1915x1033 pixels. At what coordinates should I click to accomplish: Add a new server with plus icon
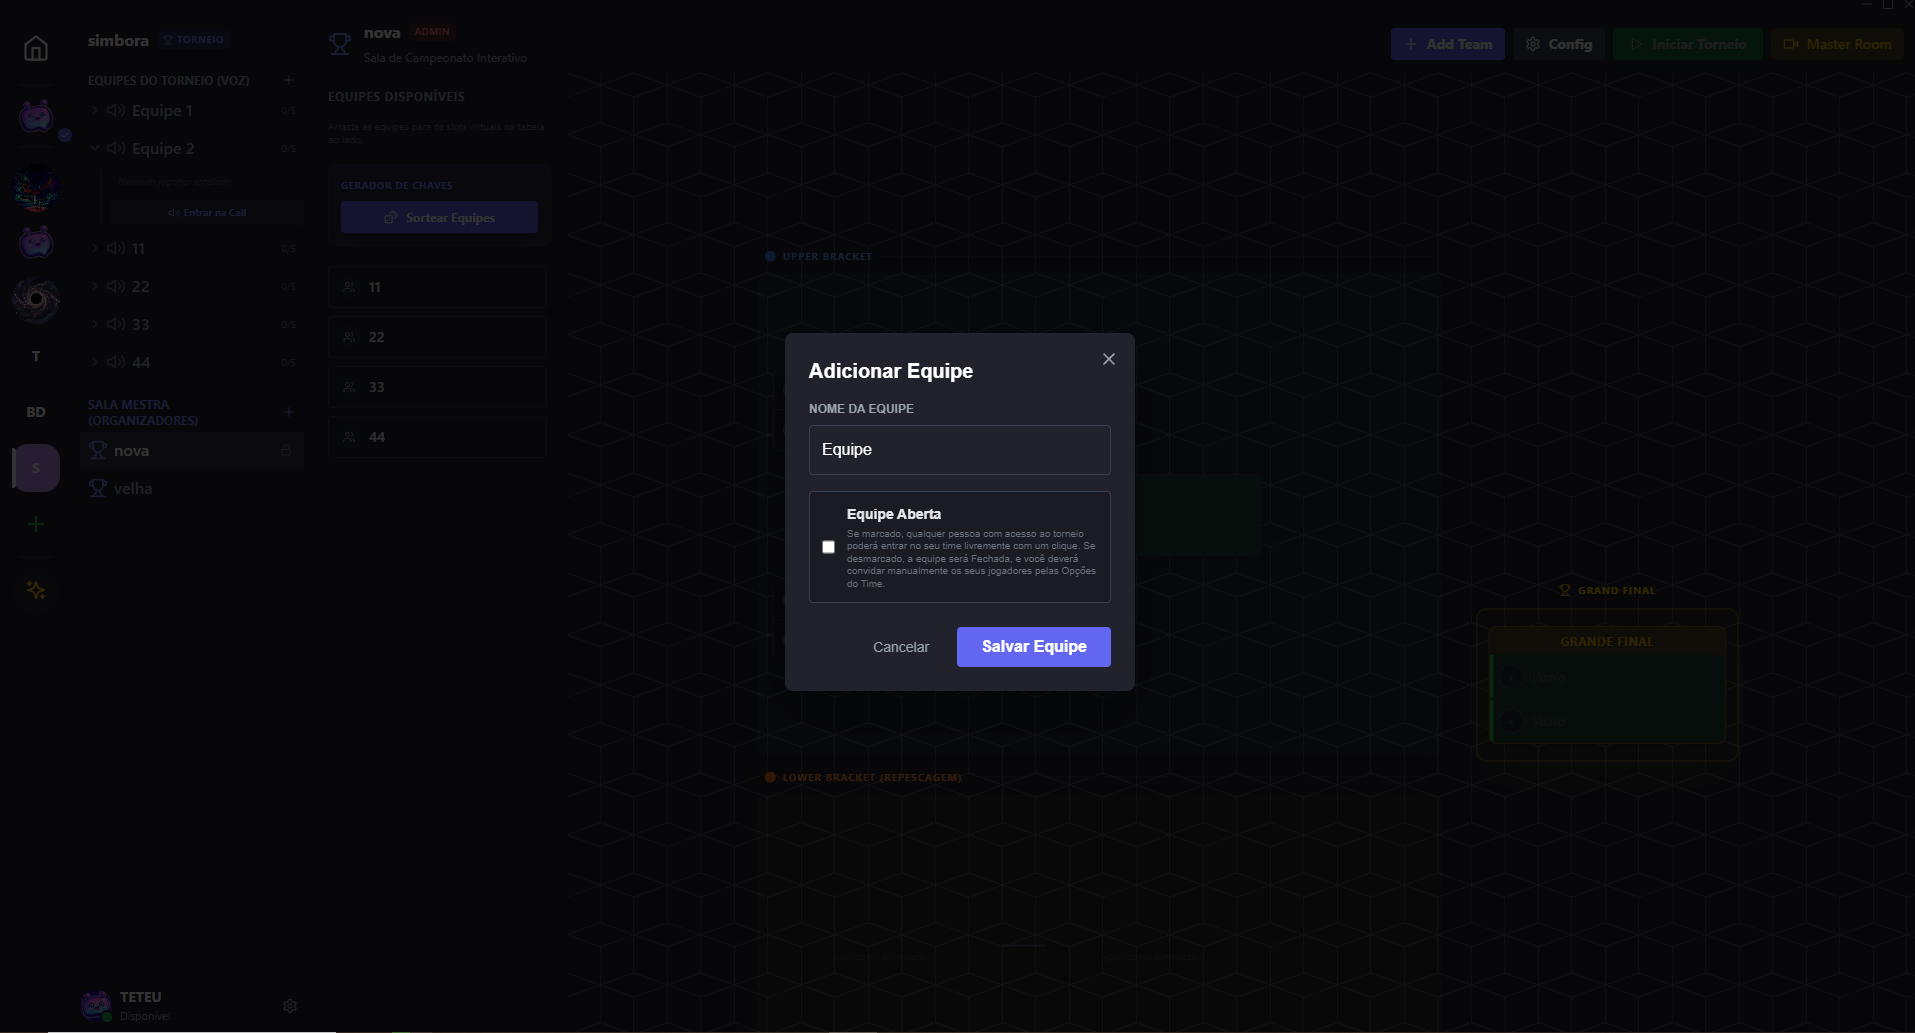tap(36, 524)
